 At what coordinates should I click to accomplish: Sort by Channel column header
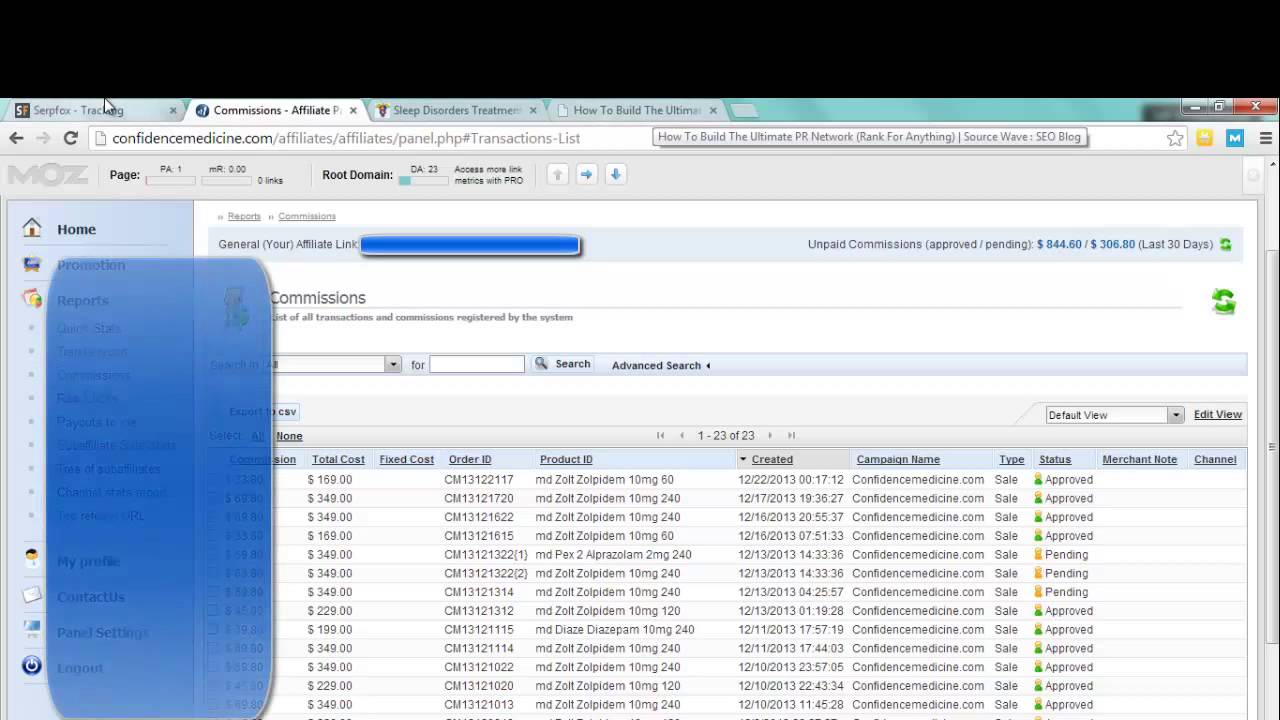[1215, 459]
